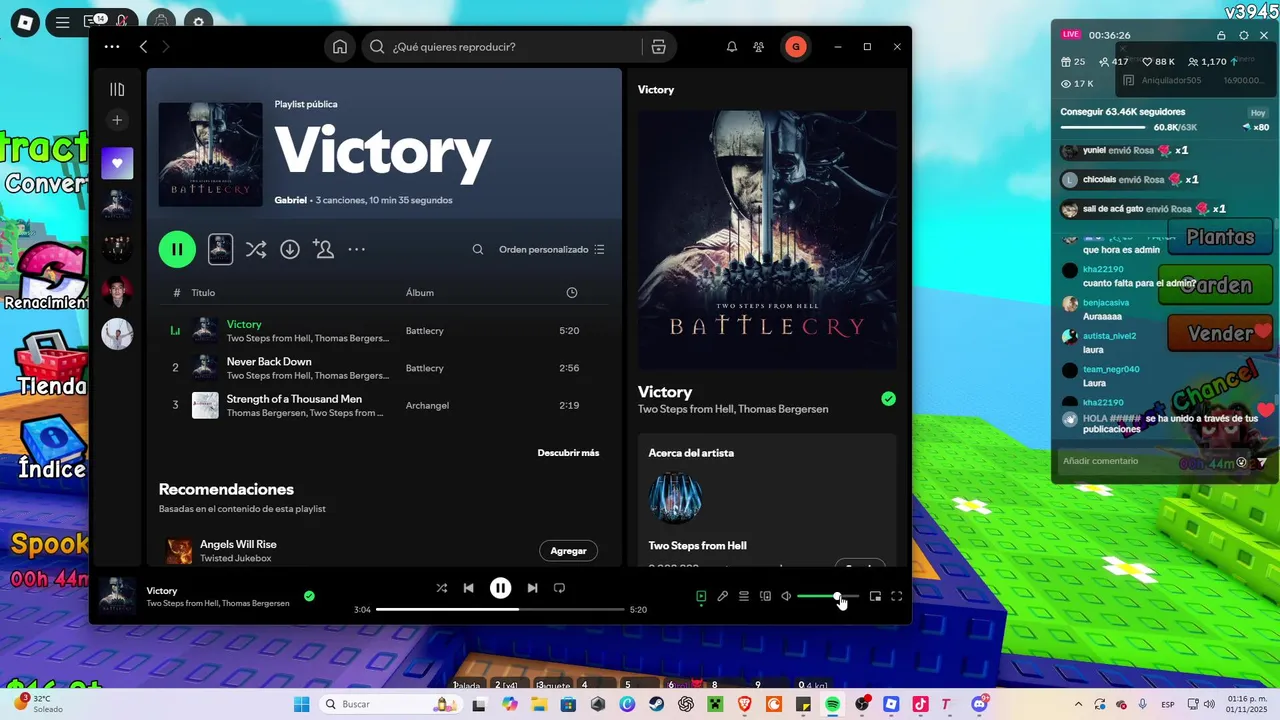Pause the track in bottom player bar

[500, 588]
